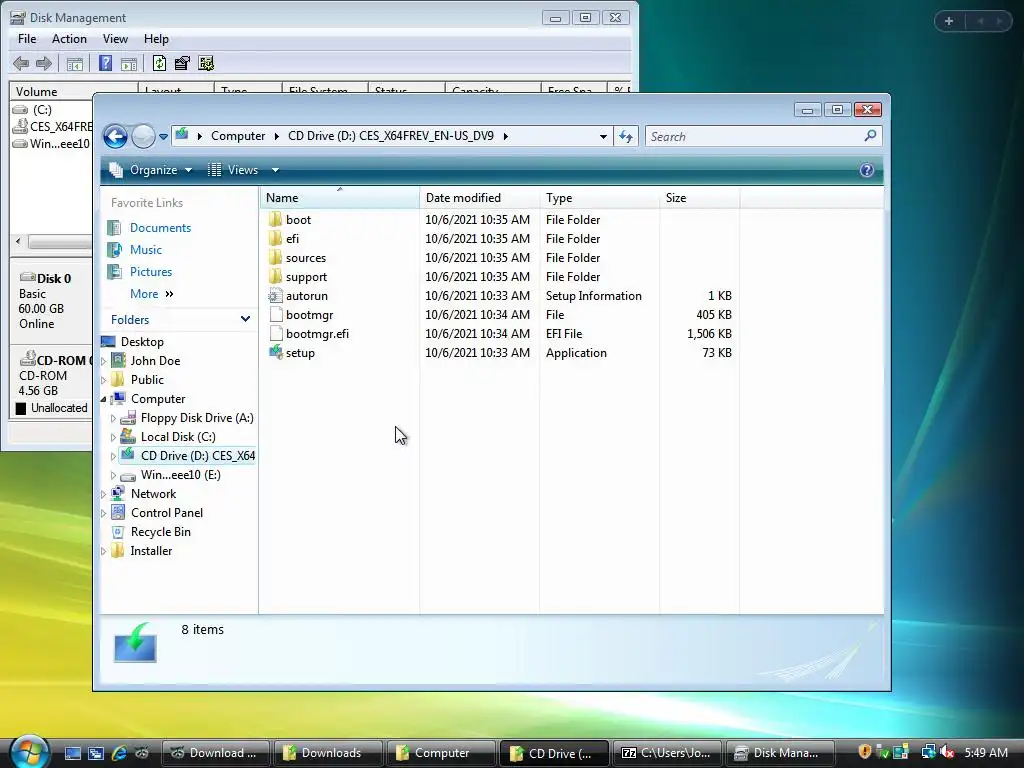Expand the Floppy Disk Drive (A:) node
This screenshot has height=768, width=1024.
[114, 418]
